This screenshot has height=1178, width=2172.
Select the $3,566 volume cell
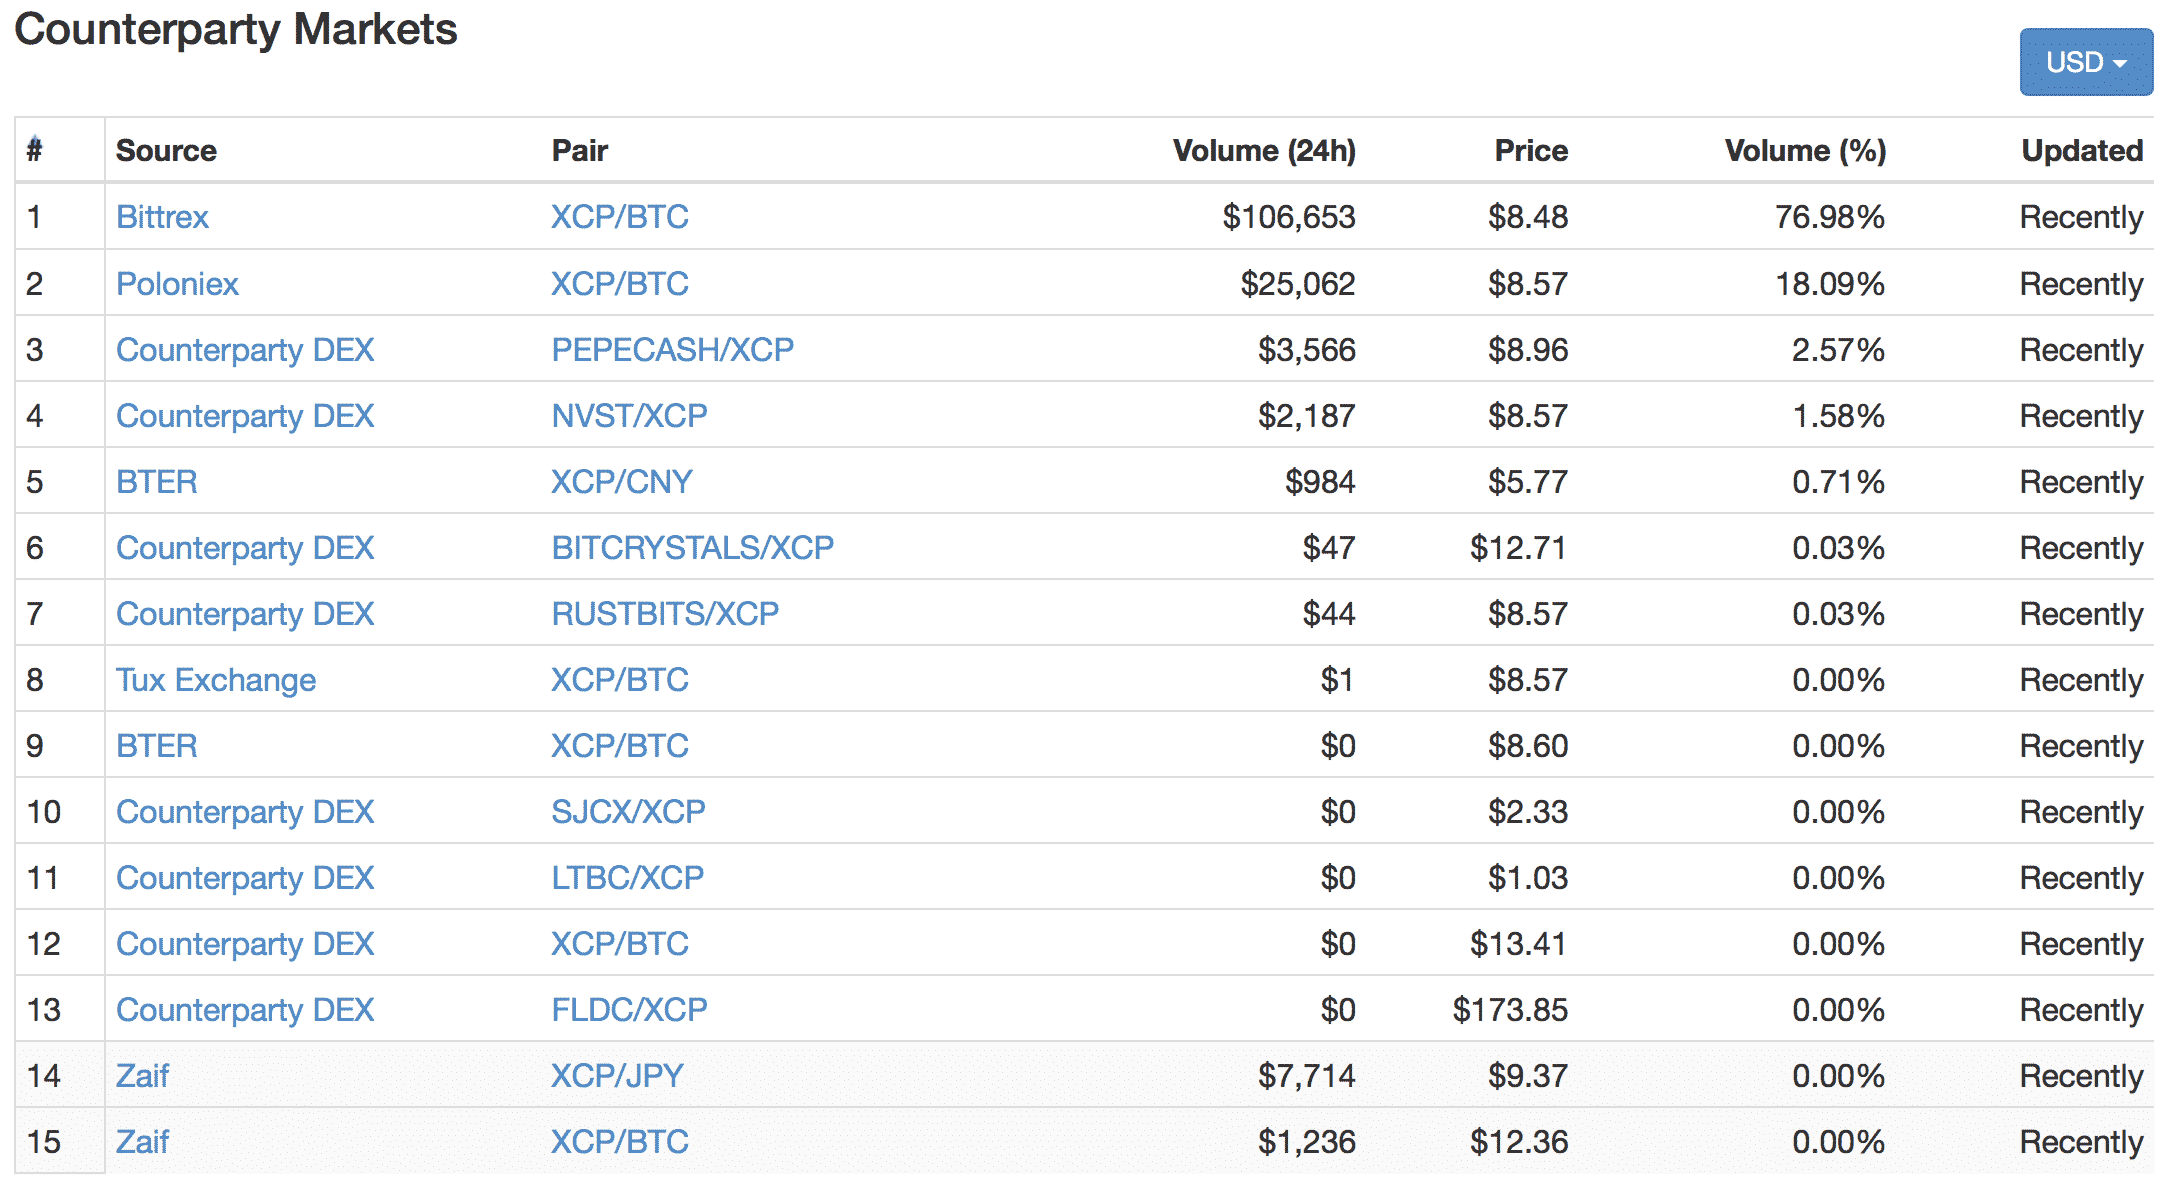[1307, 350]
